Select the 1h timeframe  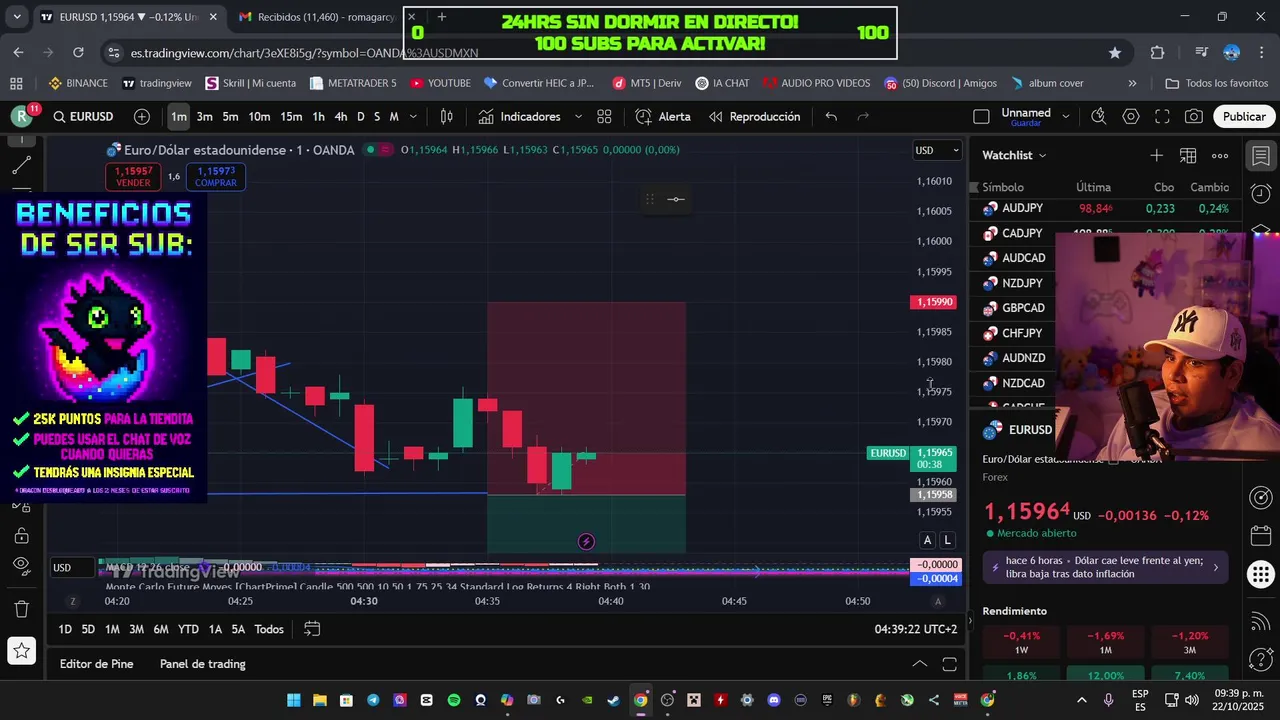click(x=318, y=117)
